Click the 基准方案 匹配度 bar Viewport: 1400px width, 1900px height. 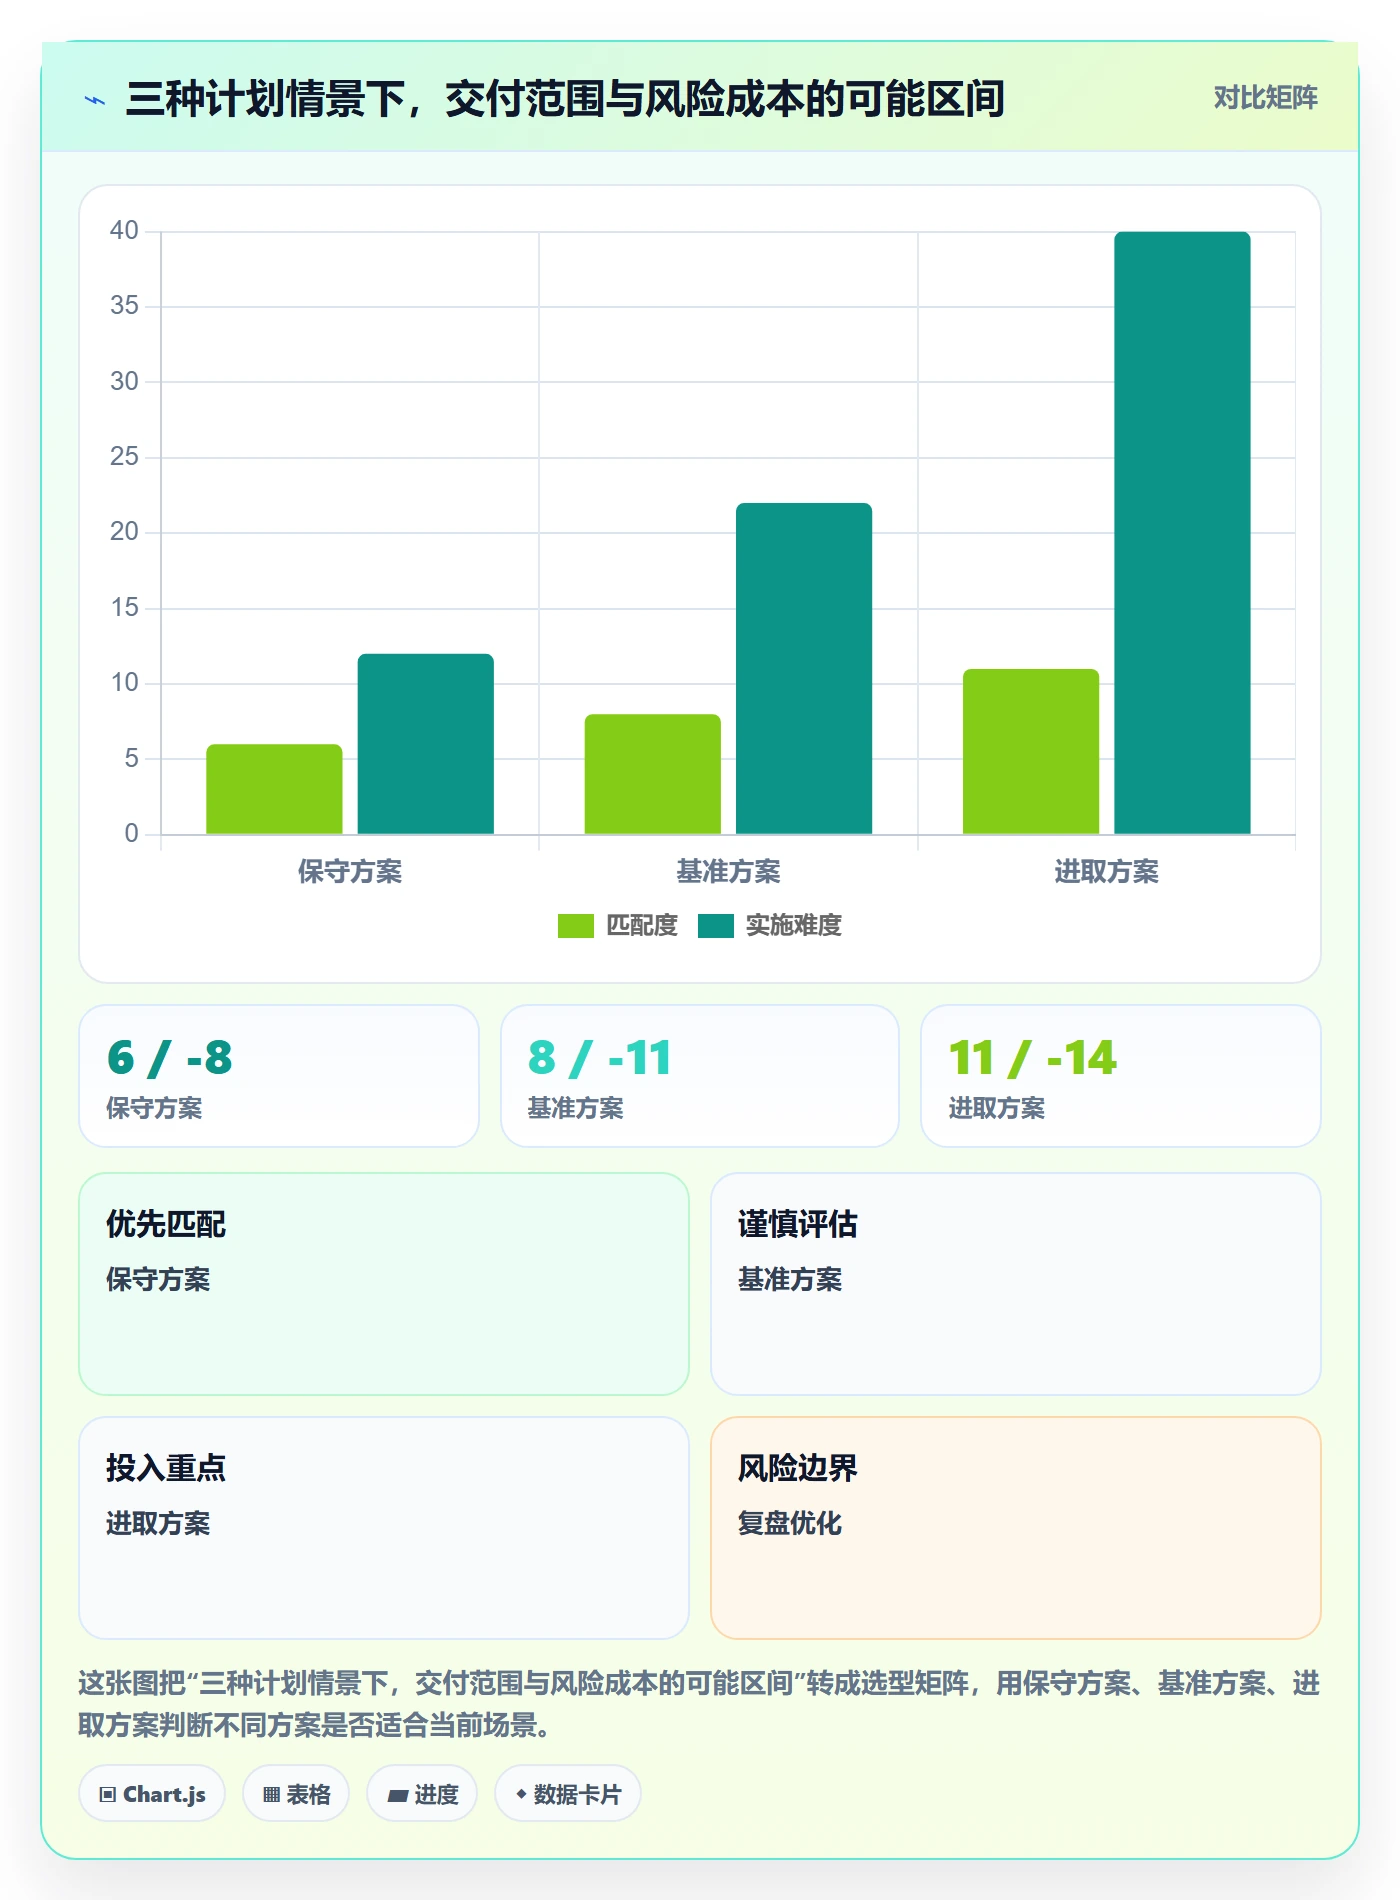coord(653,774)
